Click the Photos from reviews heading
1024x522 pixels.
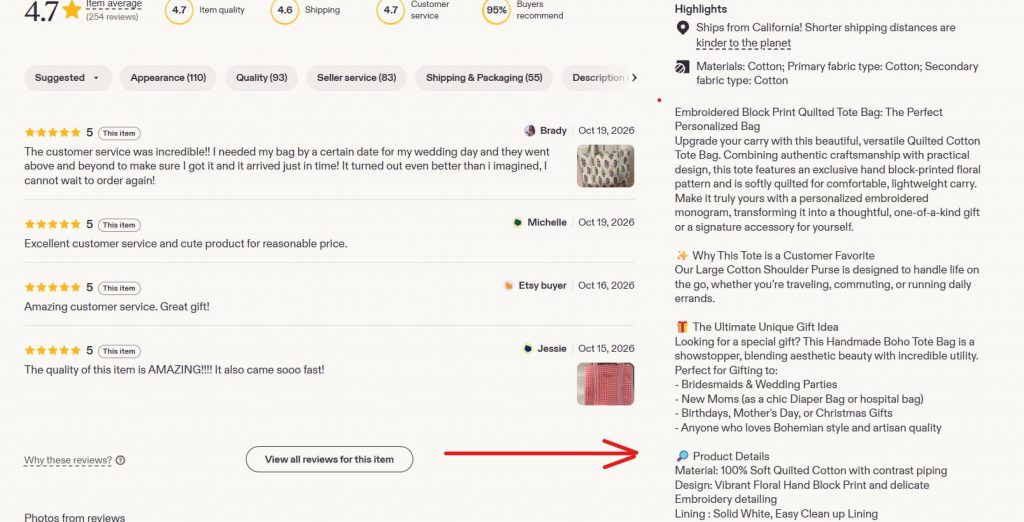[x=74, y=517]
